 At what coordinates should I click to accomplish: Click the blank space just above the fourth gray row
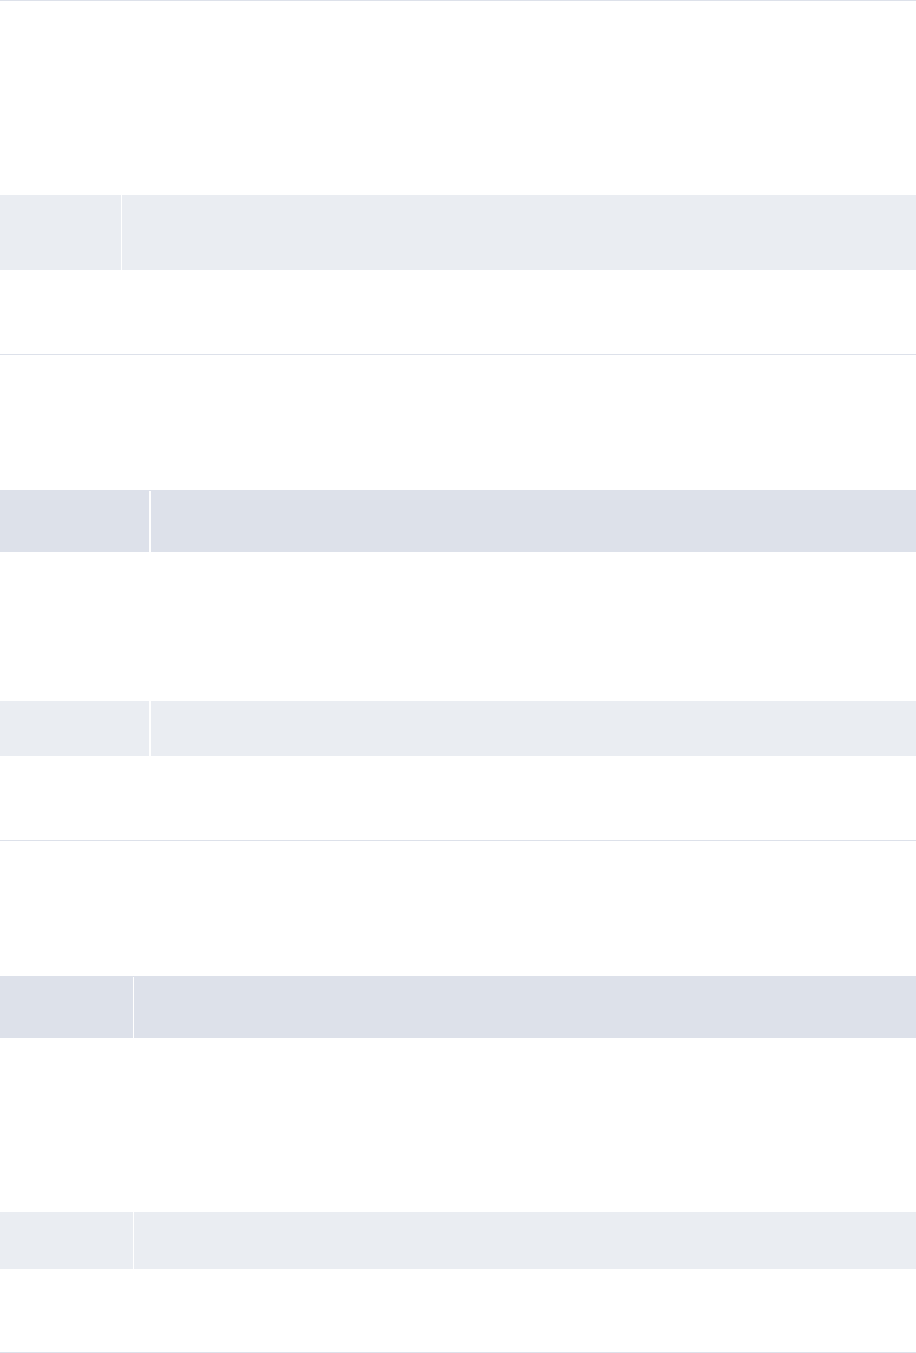458,908
